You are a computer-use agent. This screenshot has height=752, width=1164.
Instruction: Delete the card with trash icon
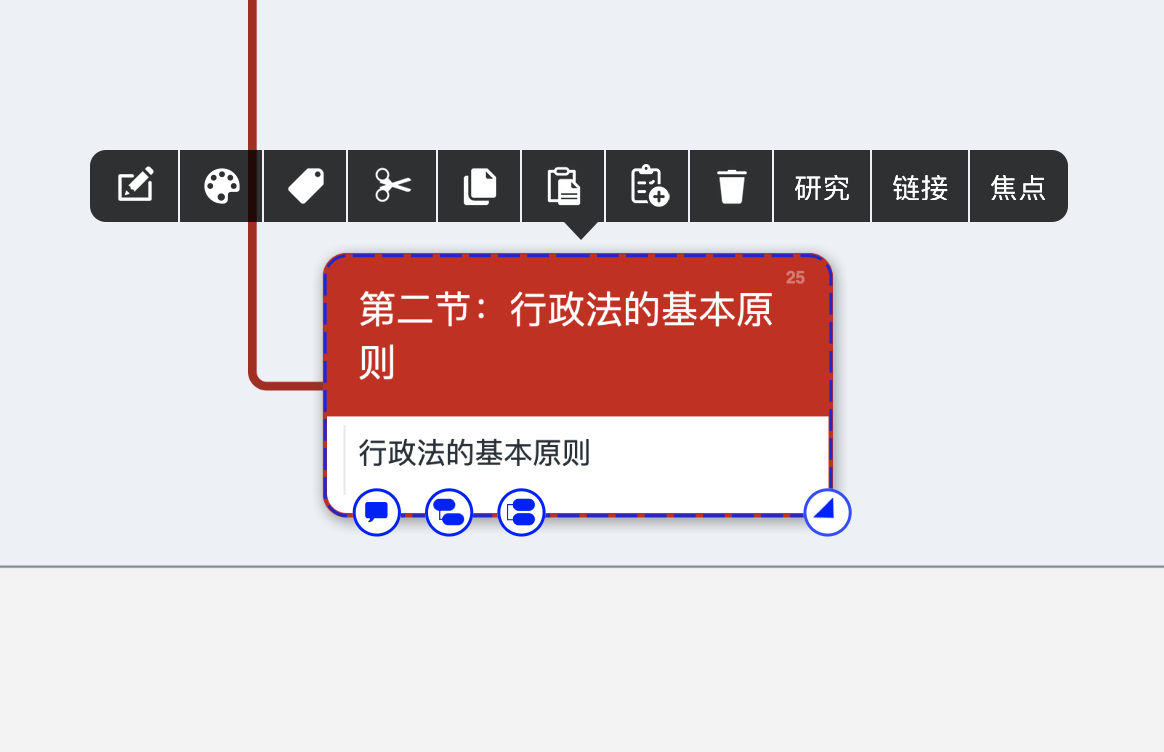731,186
